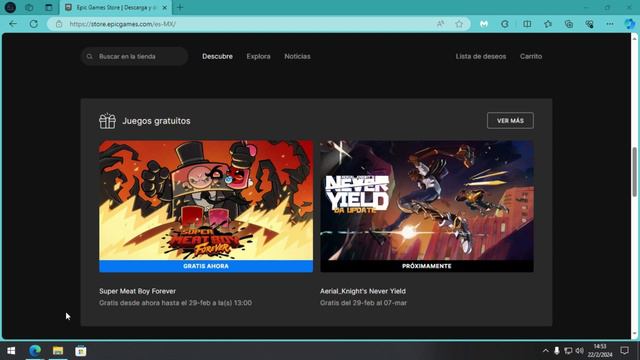This screenshot has width=640, height=360.
Task: Open the tab actions menu icon
Action: (x=49, y=7)
